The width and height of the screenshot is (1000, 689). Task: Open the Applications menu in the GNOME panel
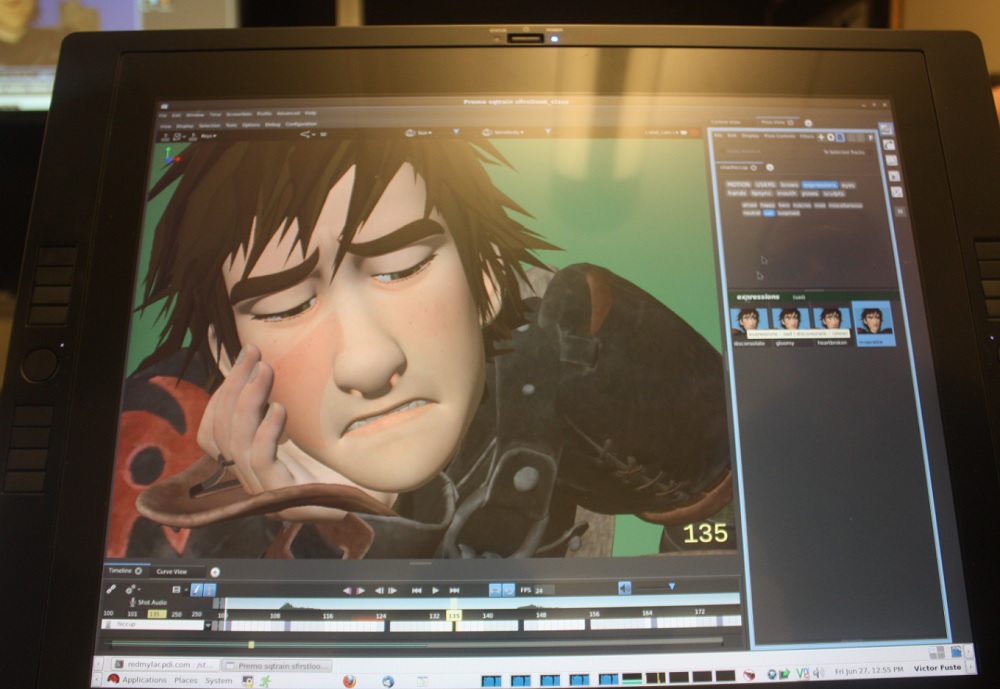136,680
